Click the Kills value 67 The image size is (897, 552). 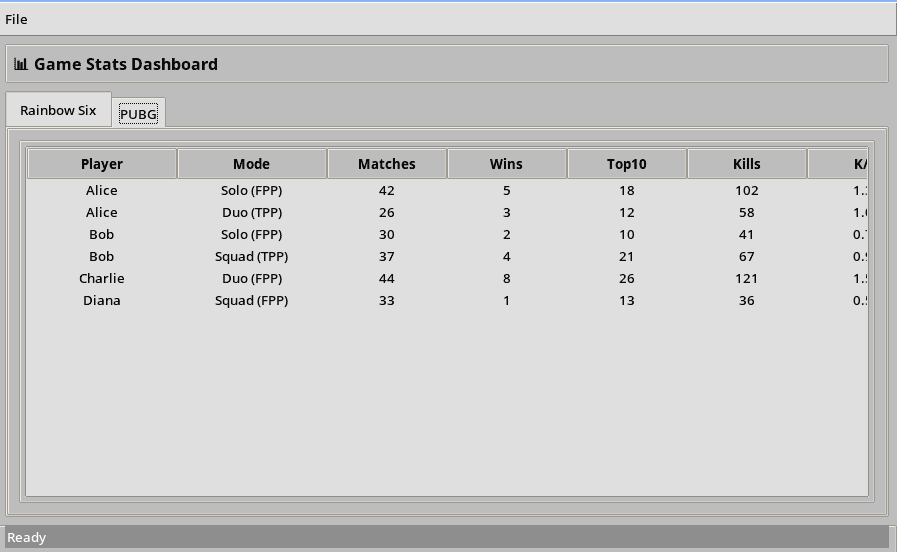(747, 256)
